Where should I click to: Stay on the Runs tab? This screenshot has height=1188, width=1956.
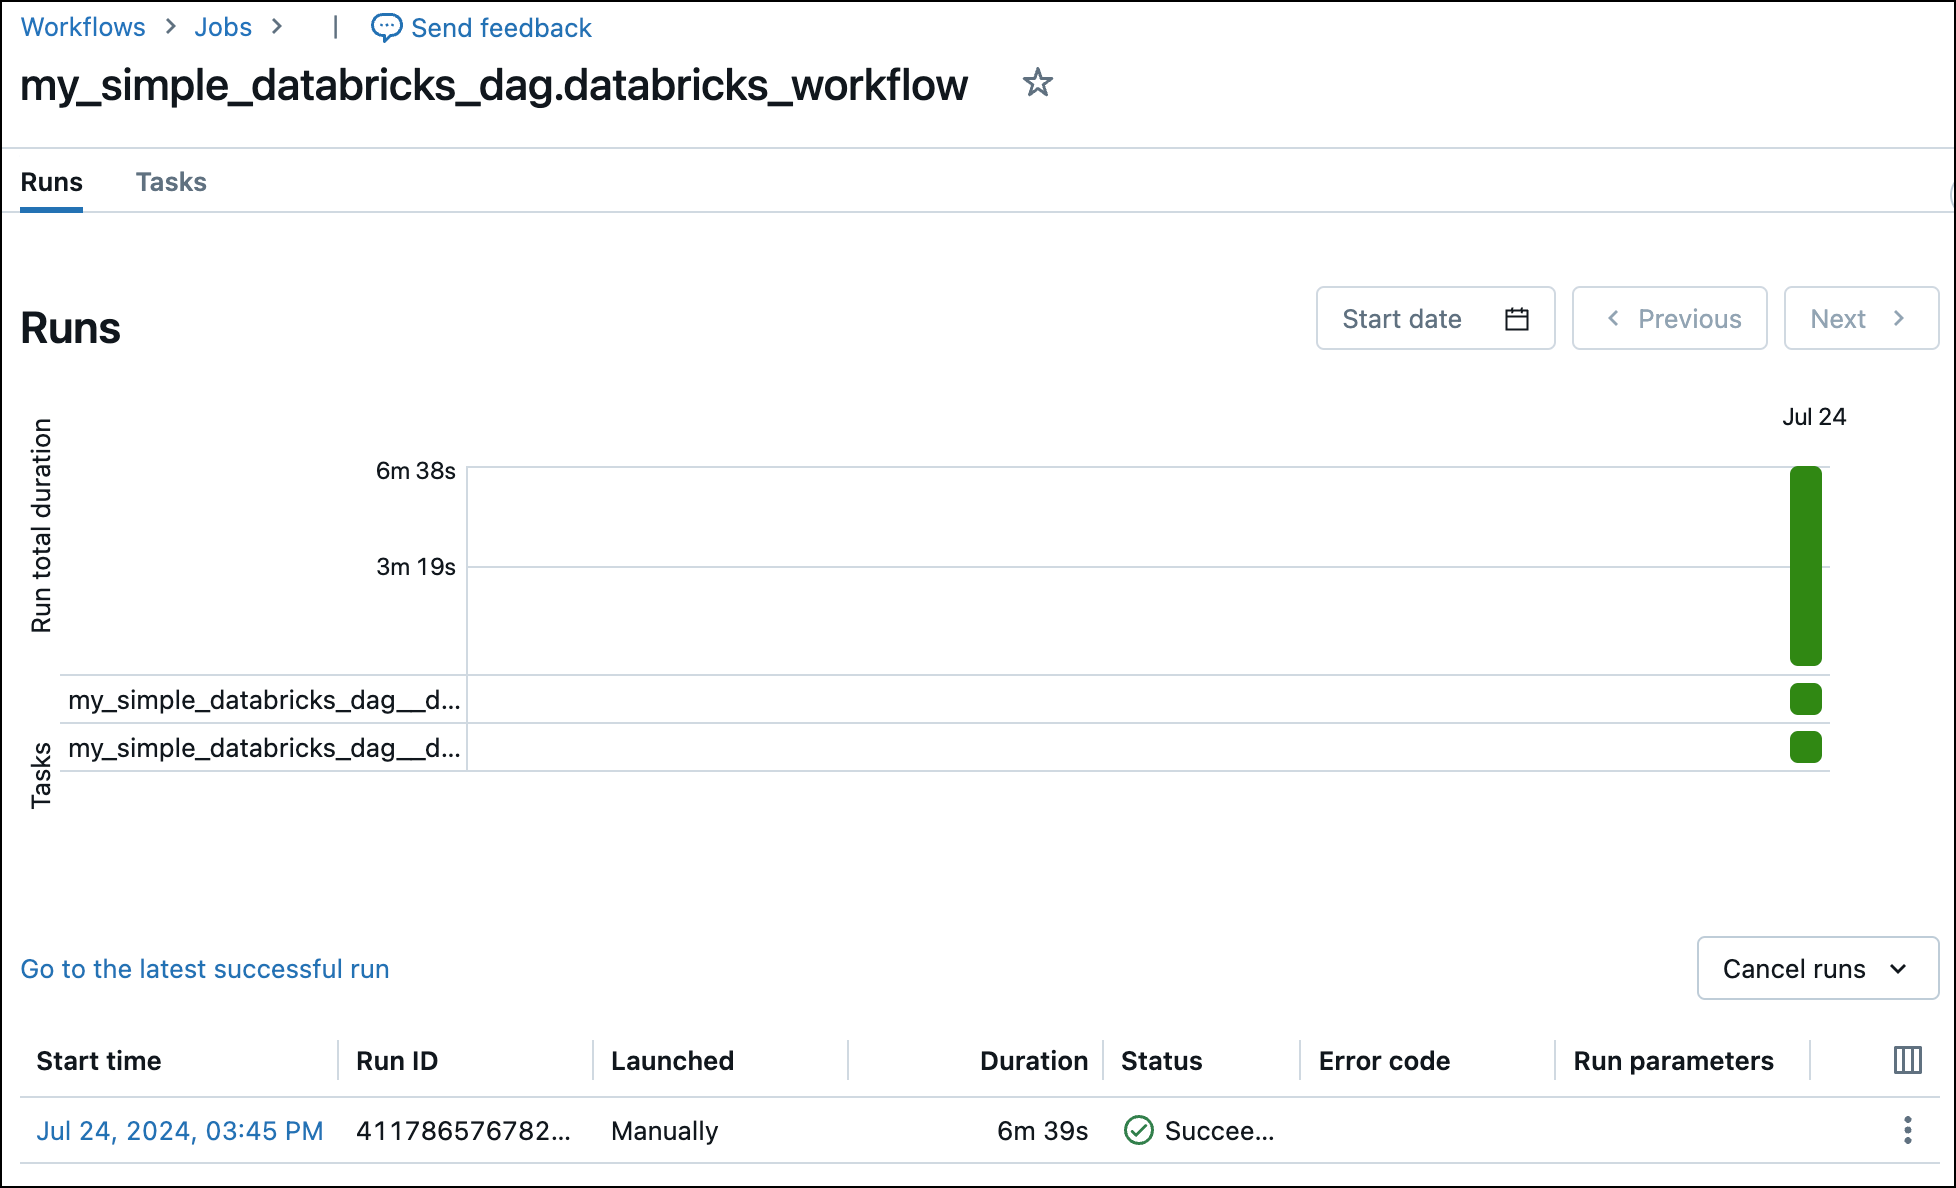pyautogui.click(x=51, y=181)
